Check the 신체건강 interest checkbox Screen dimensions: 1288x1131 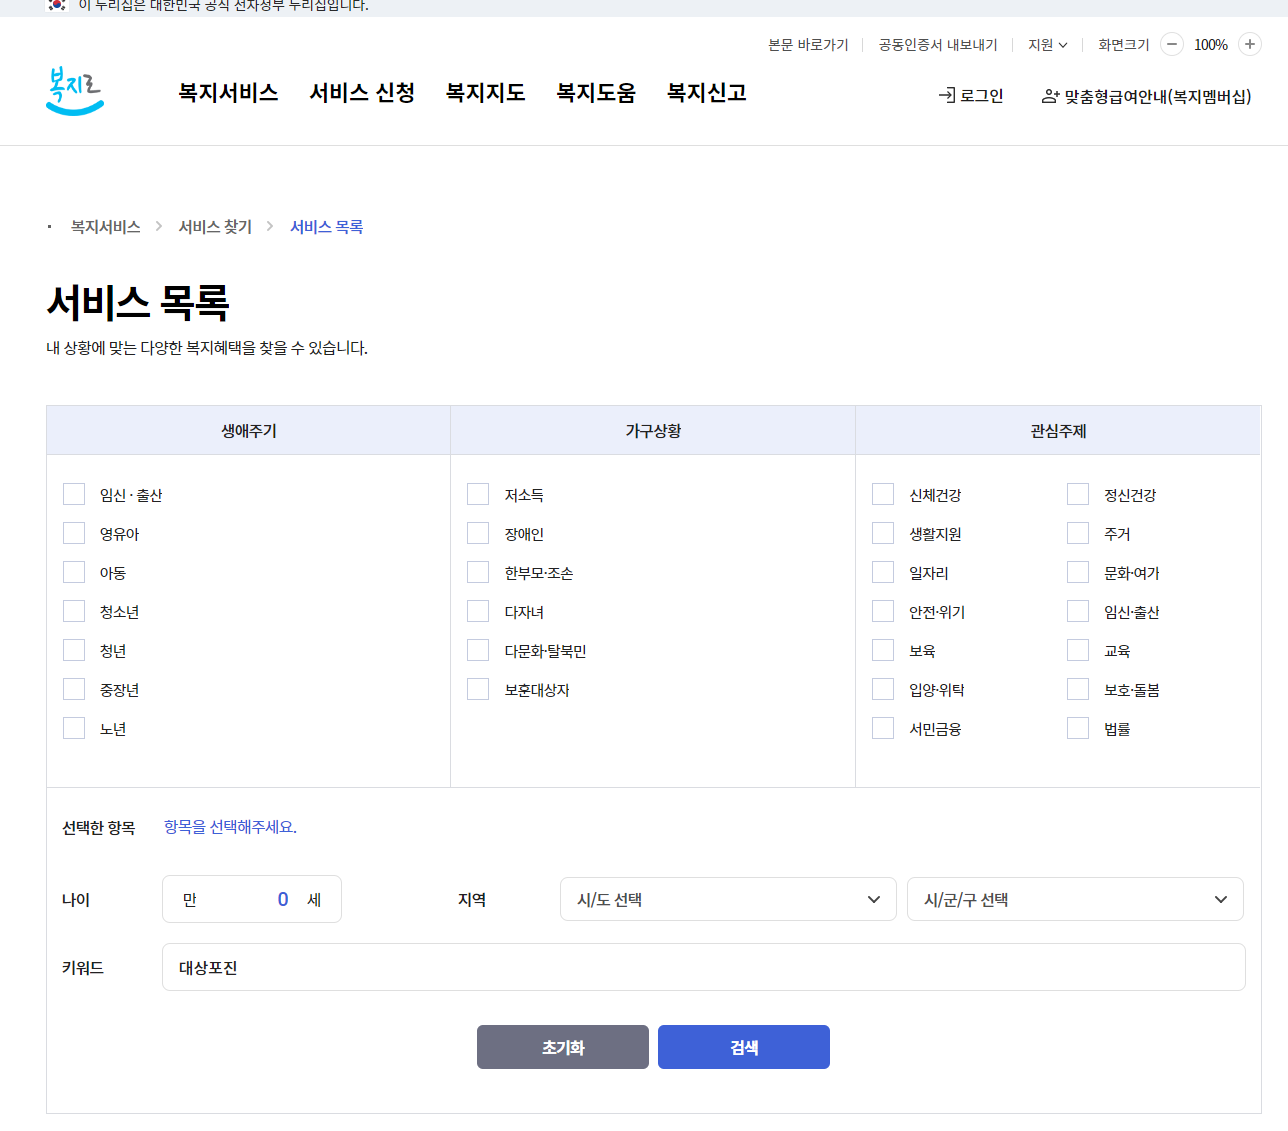883,493
